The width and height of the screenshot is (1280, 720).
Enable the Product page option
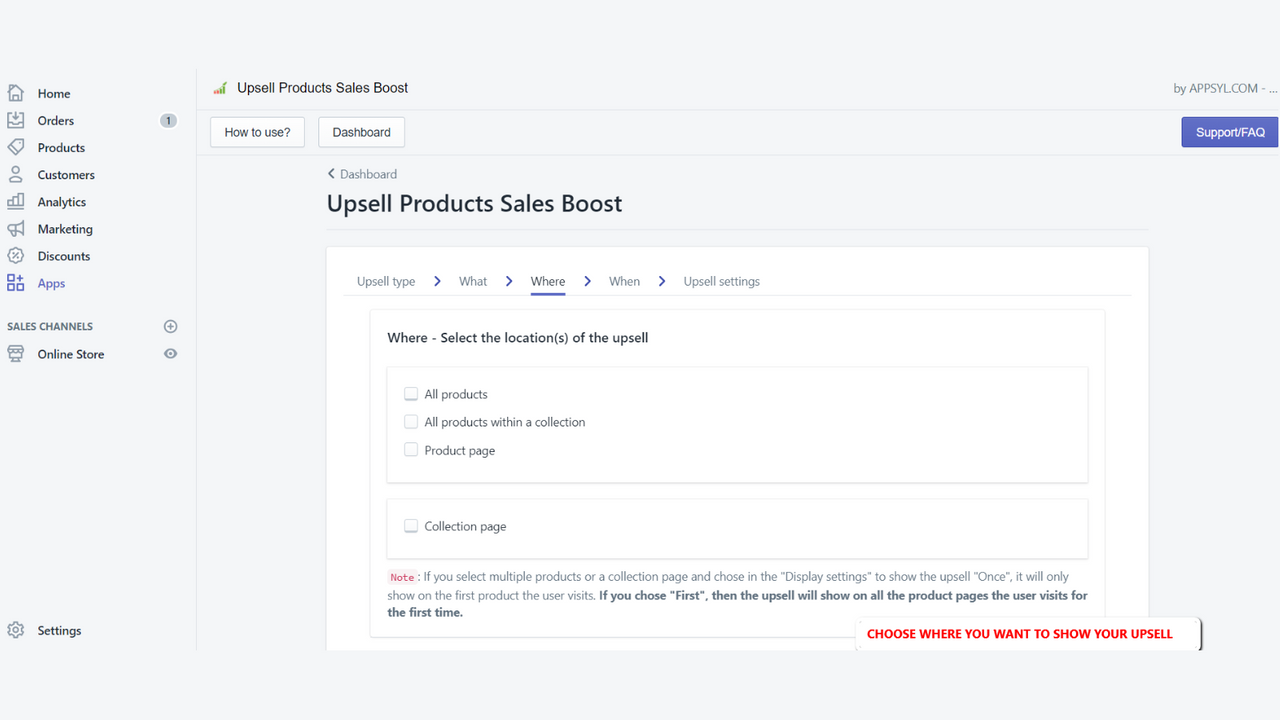[x=411, y=449]
